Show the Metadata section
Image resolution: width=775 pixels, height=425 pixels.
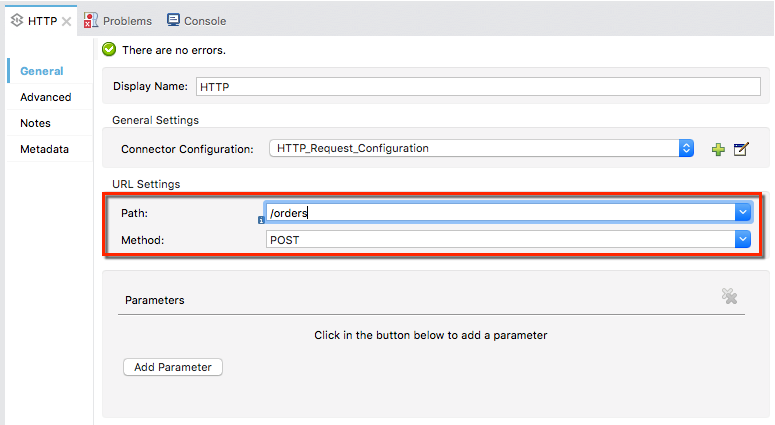(x=44, y=149)
